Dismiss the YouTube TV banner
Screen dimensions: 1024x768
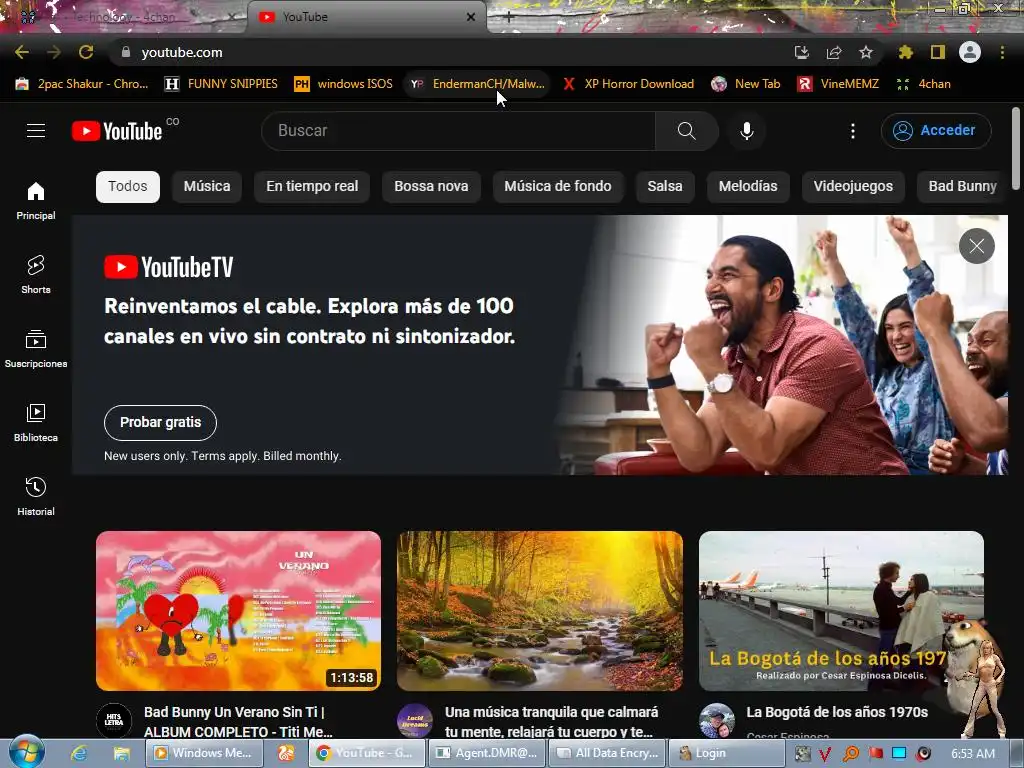pos(976,246)
